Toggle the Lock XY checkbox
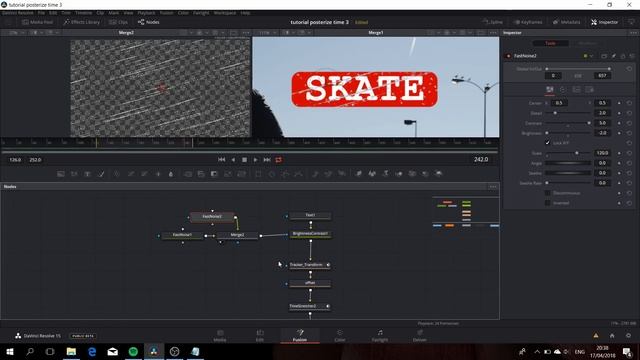 [548, 143]
